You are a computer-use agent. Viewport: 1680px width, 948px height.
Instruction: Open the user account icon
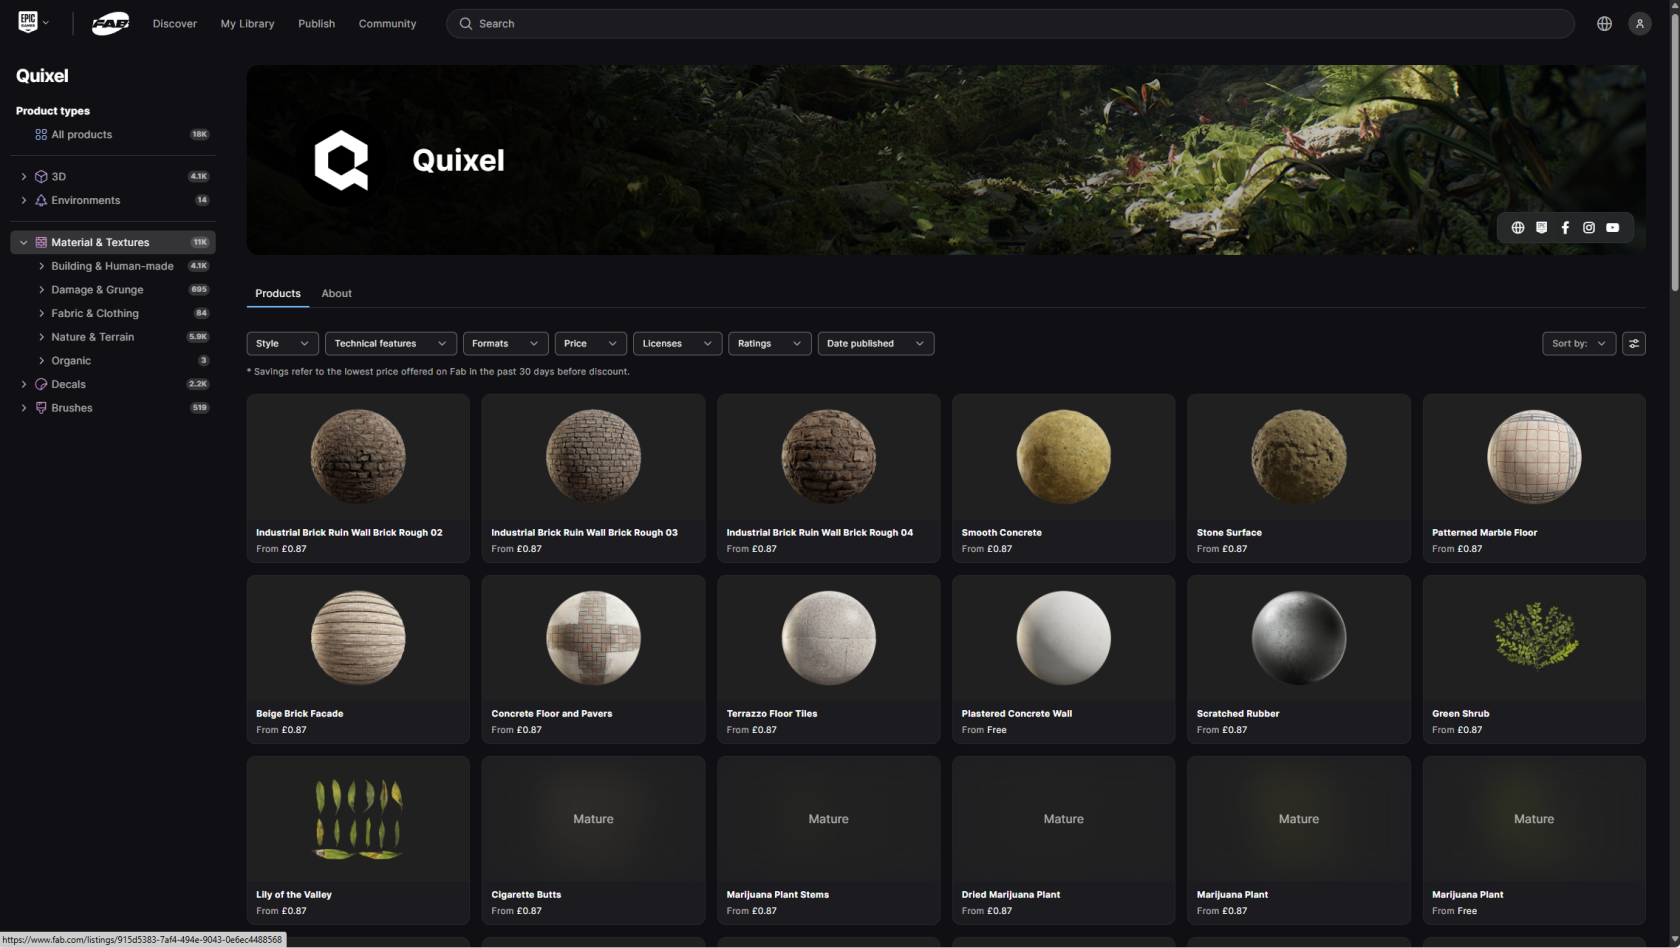(1640, 23)
